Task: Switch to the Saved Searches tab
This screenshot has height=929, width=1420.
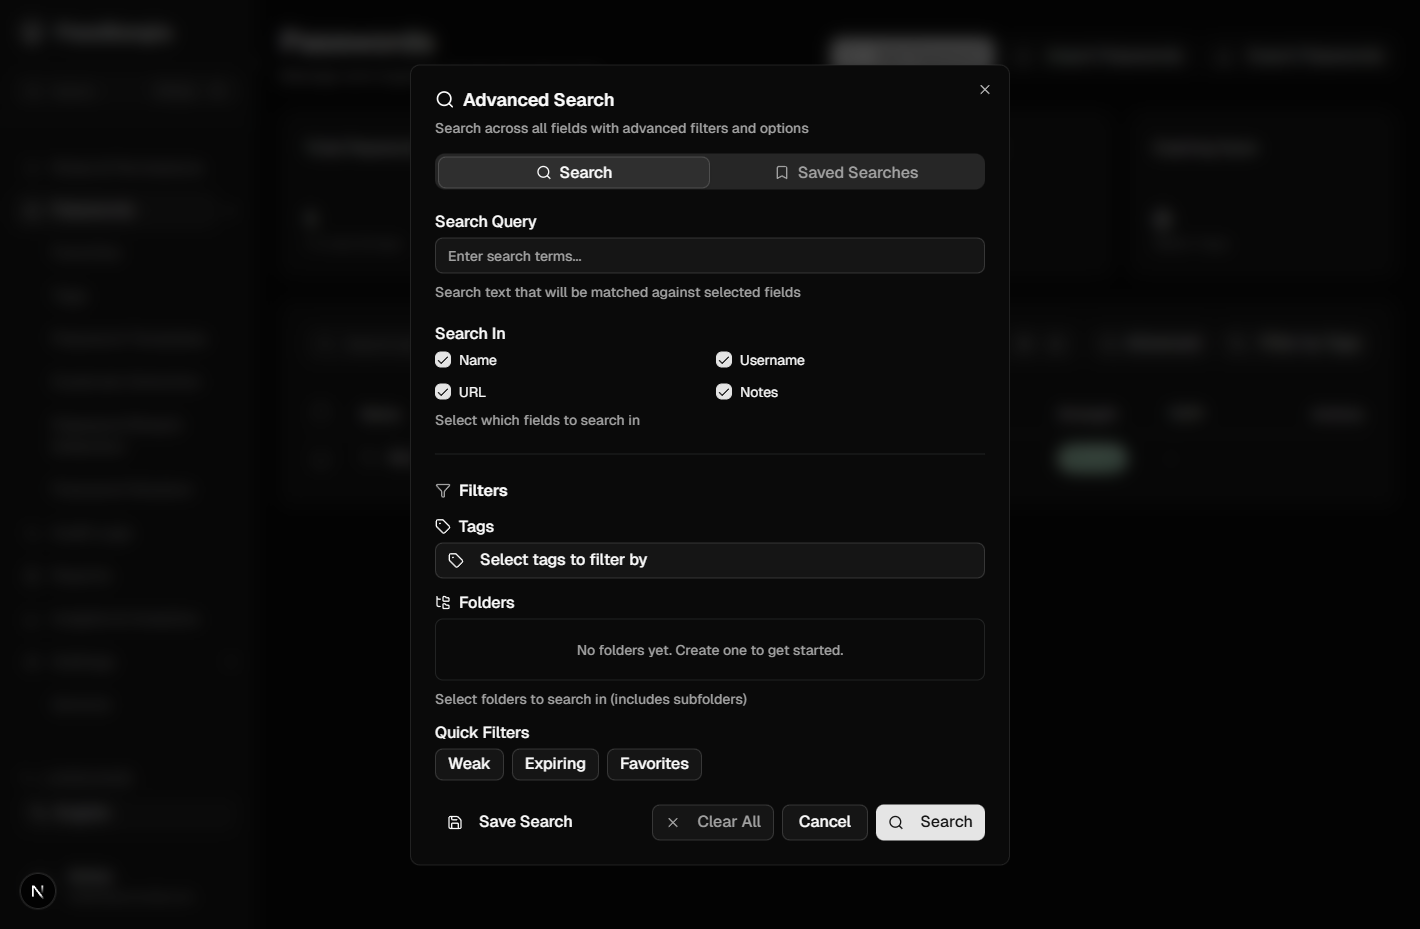Action: coord(847,173)
